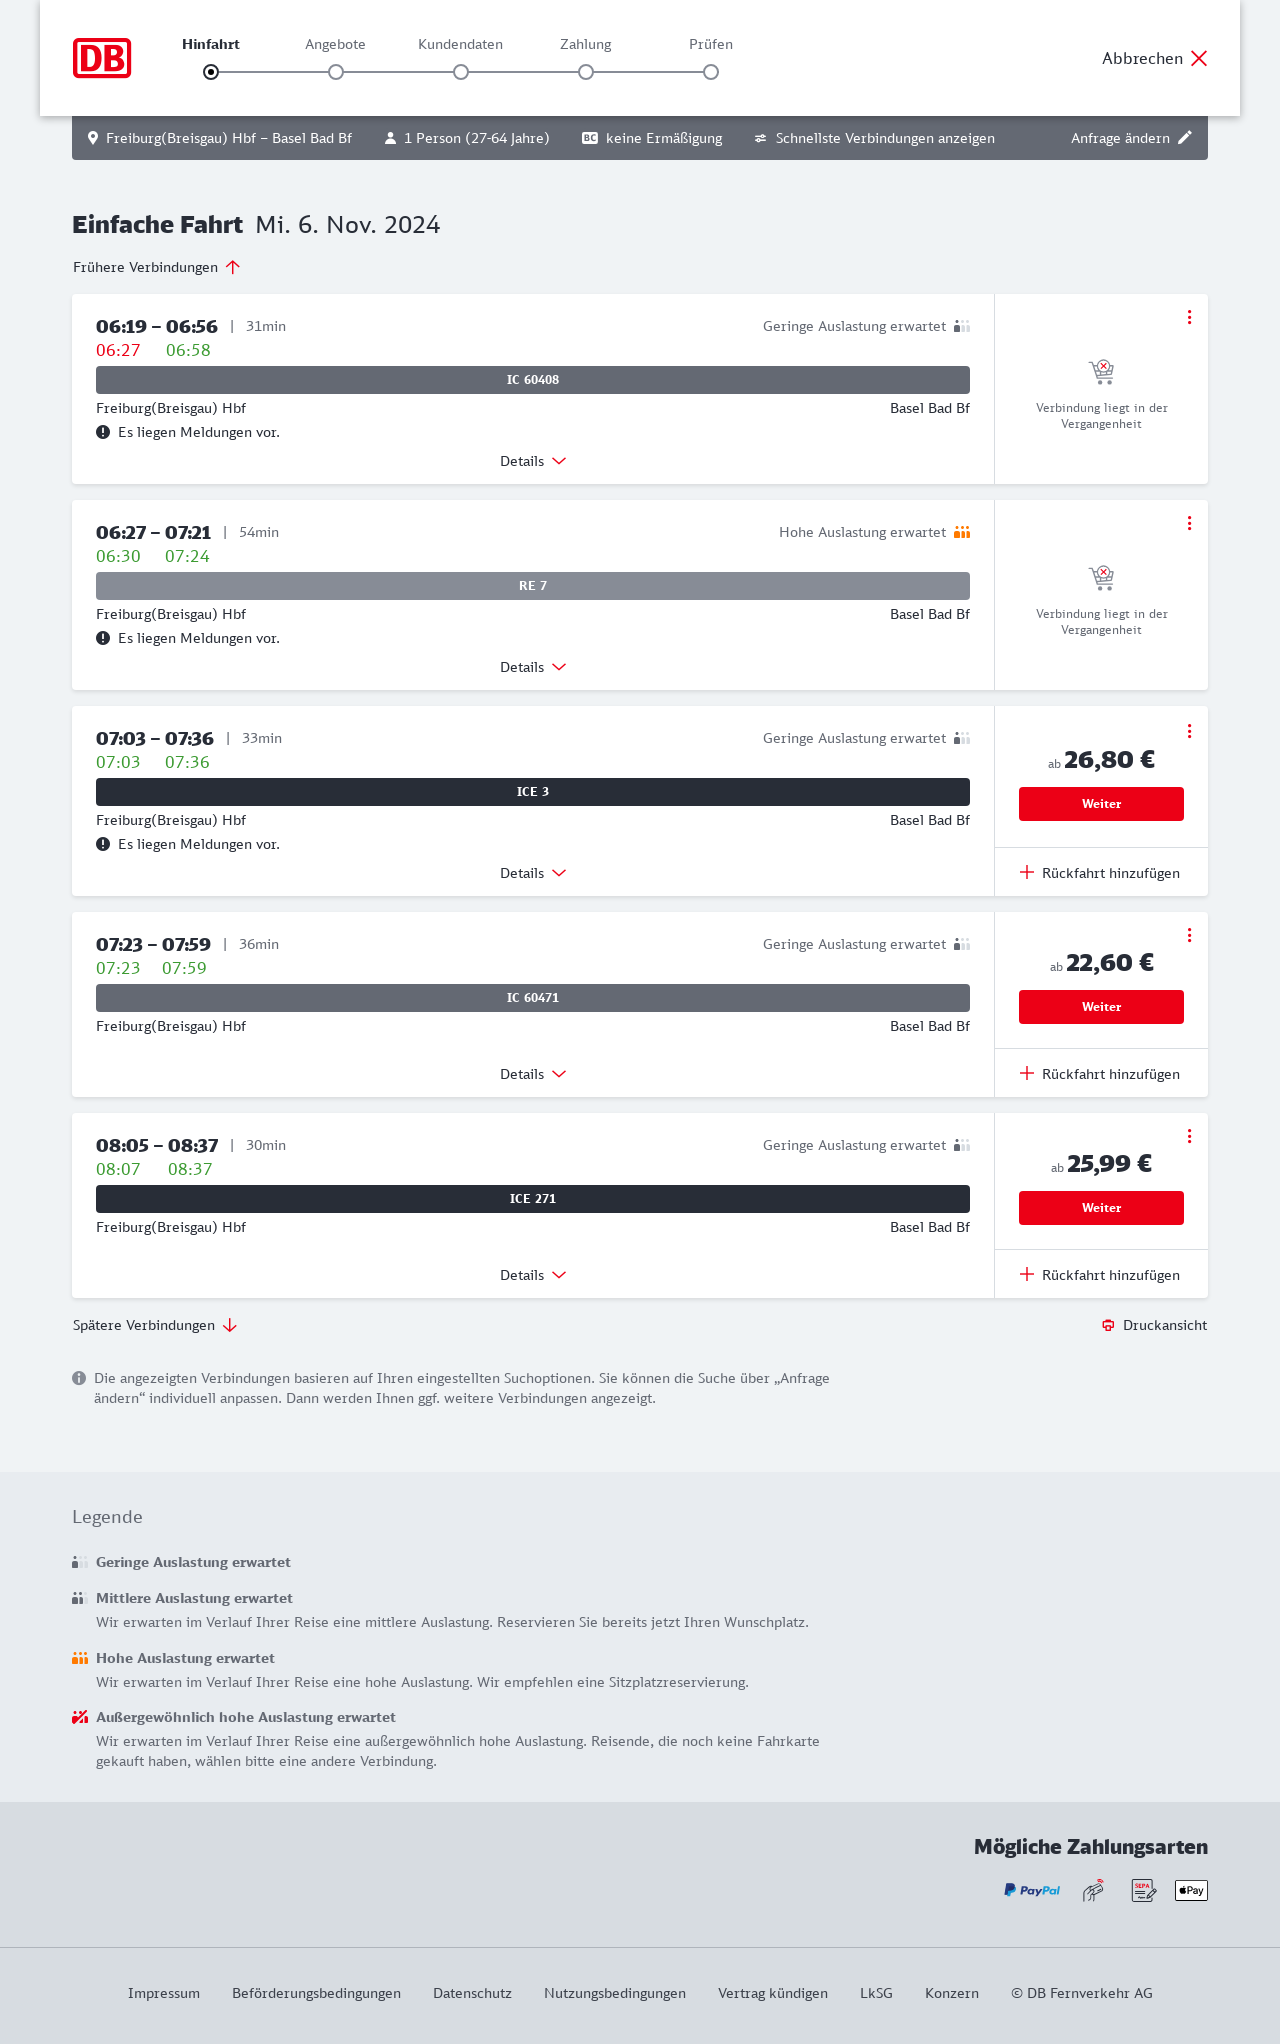Expand Details for the RE 7 connection

coord(532,667)
